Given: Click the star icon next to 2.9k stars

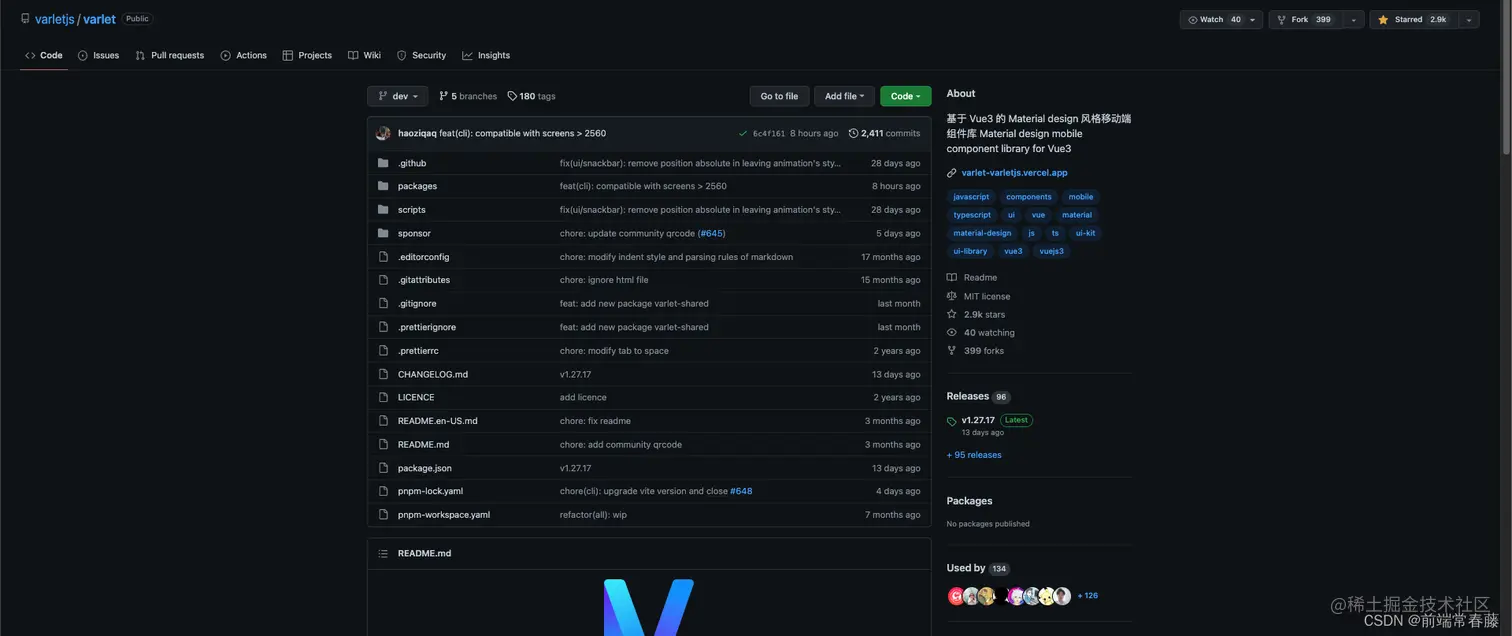Looking at the screenshot, I should [x=952, y=314].
